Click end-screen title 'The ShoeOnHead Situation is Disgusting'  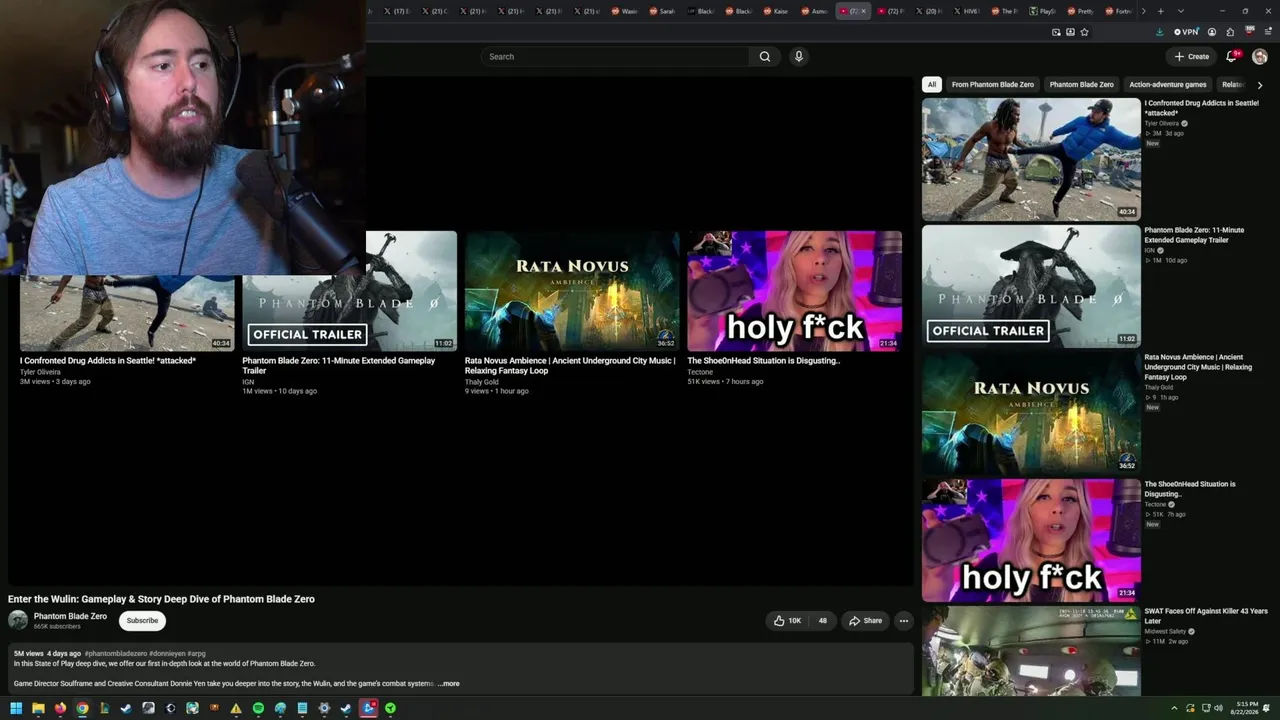(764, 361)
